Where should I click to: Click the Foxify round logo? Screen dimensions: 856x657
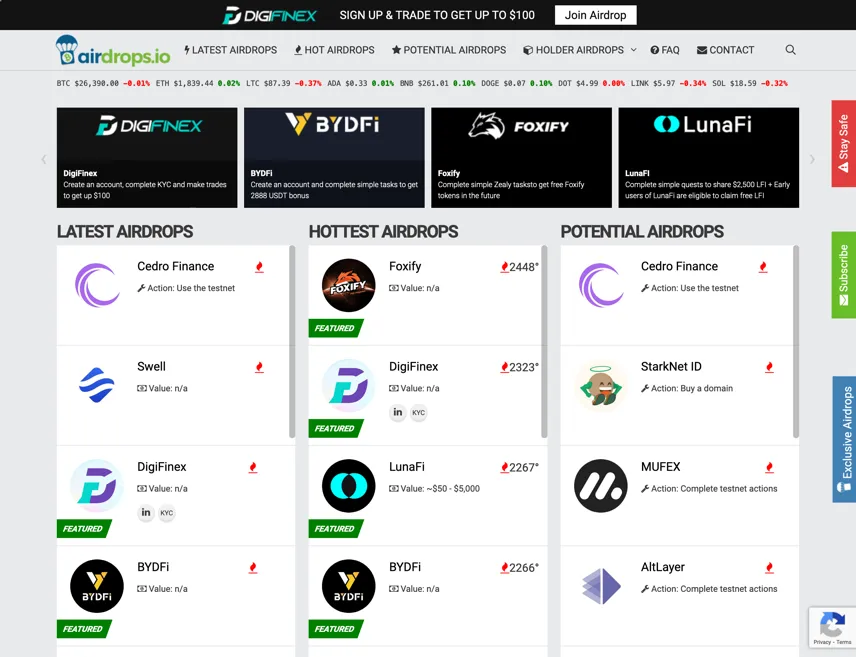[x=348, y=285]
